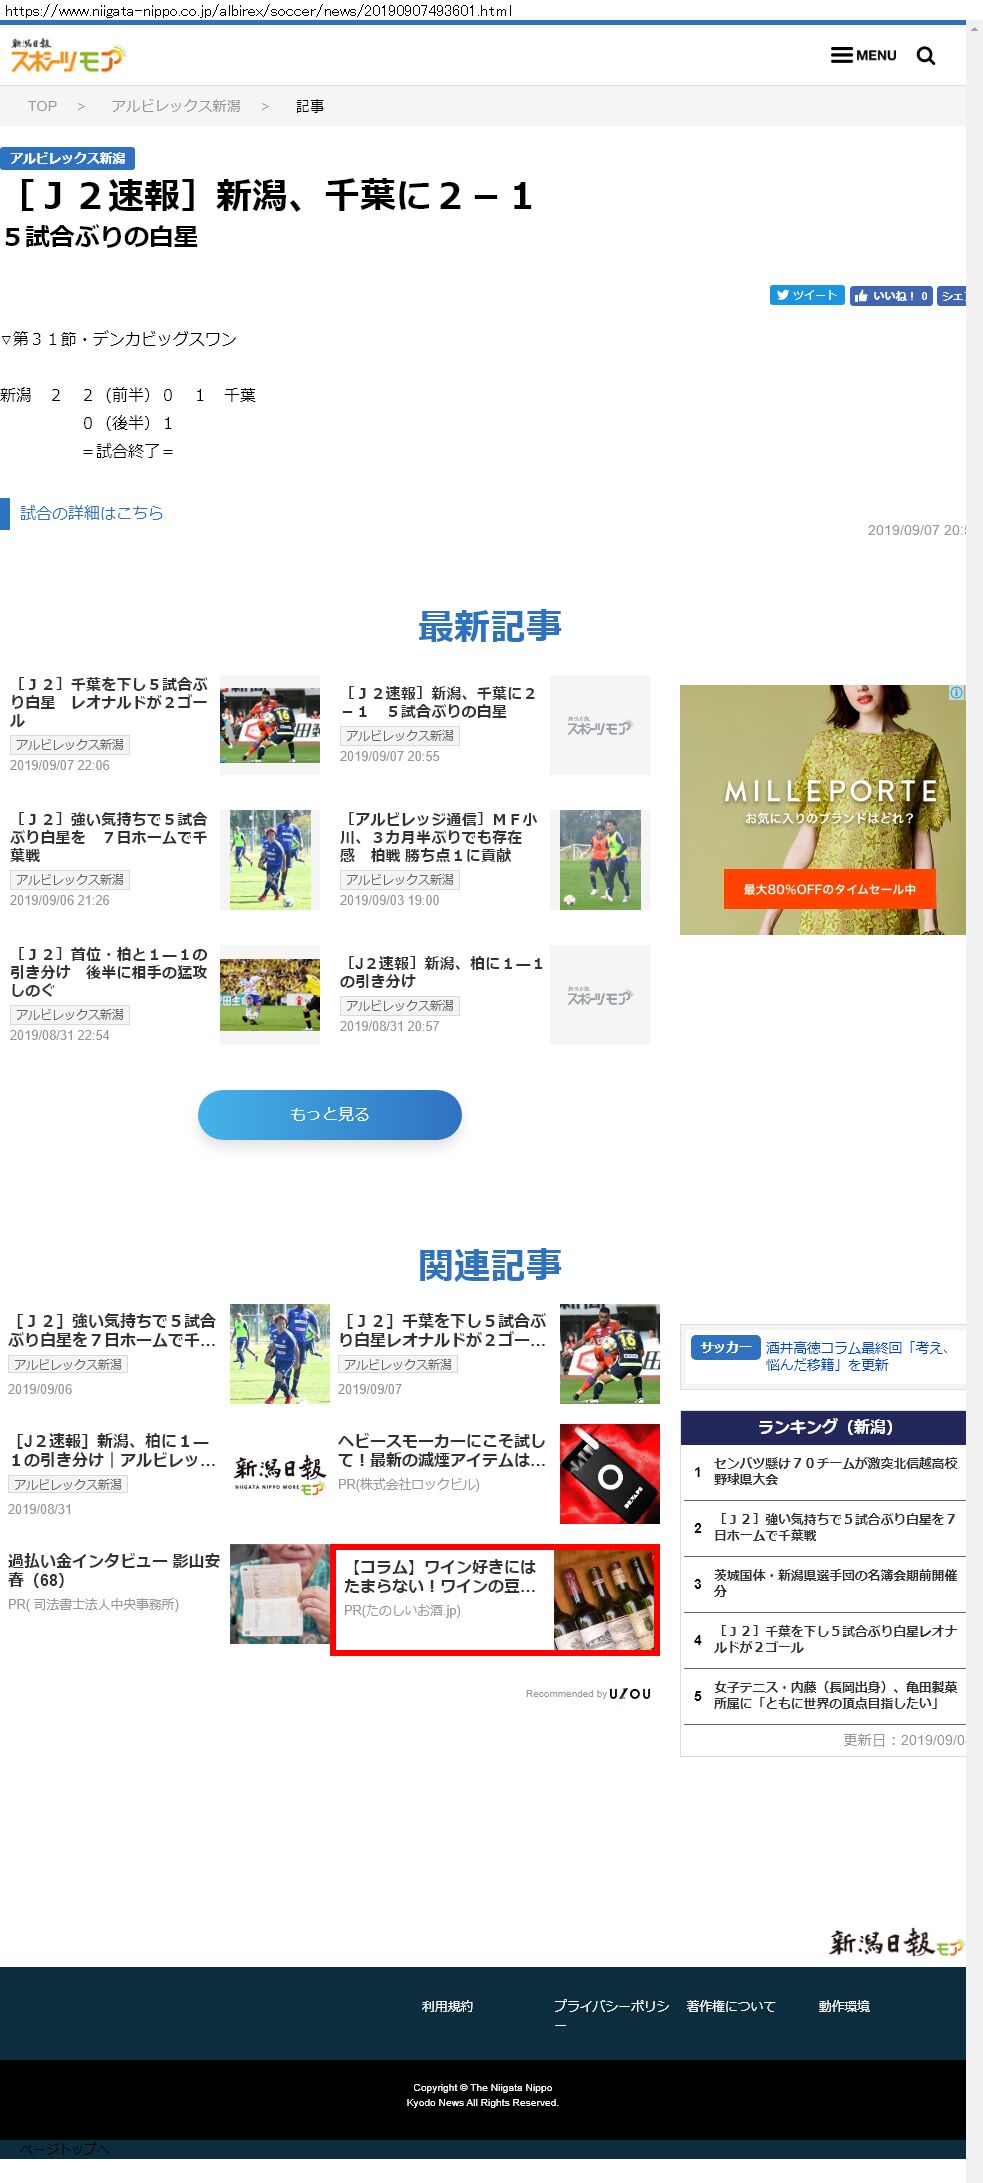Open 著作権について in footer menu
This screenshot has width=983, height=2183.
731,2006
